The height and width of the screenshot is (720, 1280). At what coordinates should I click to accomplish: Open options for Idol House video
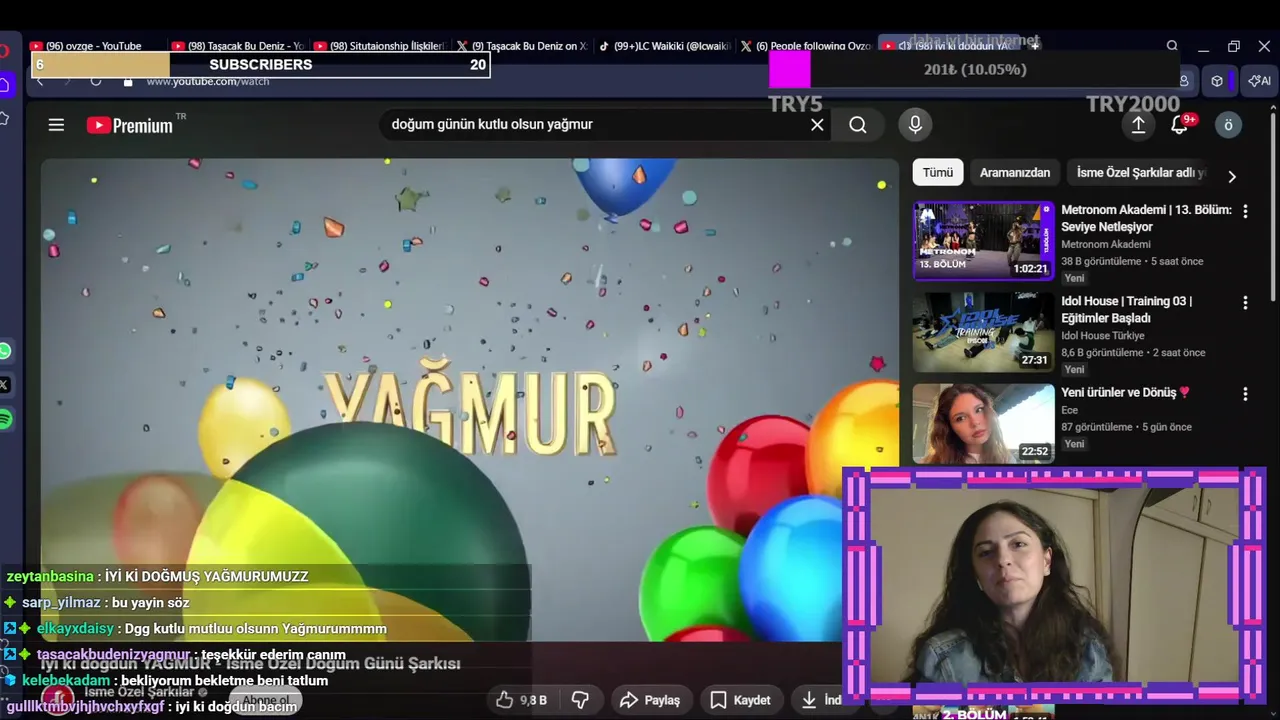tap(1245, 302)
